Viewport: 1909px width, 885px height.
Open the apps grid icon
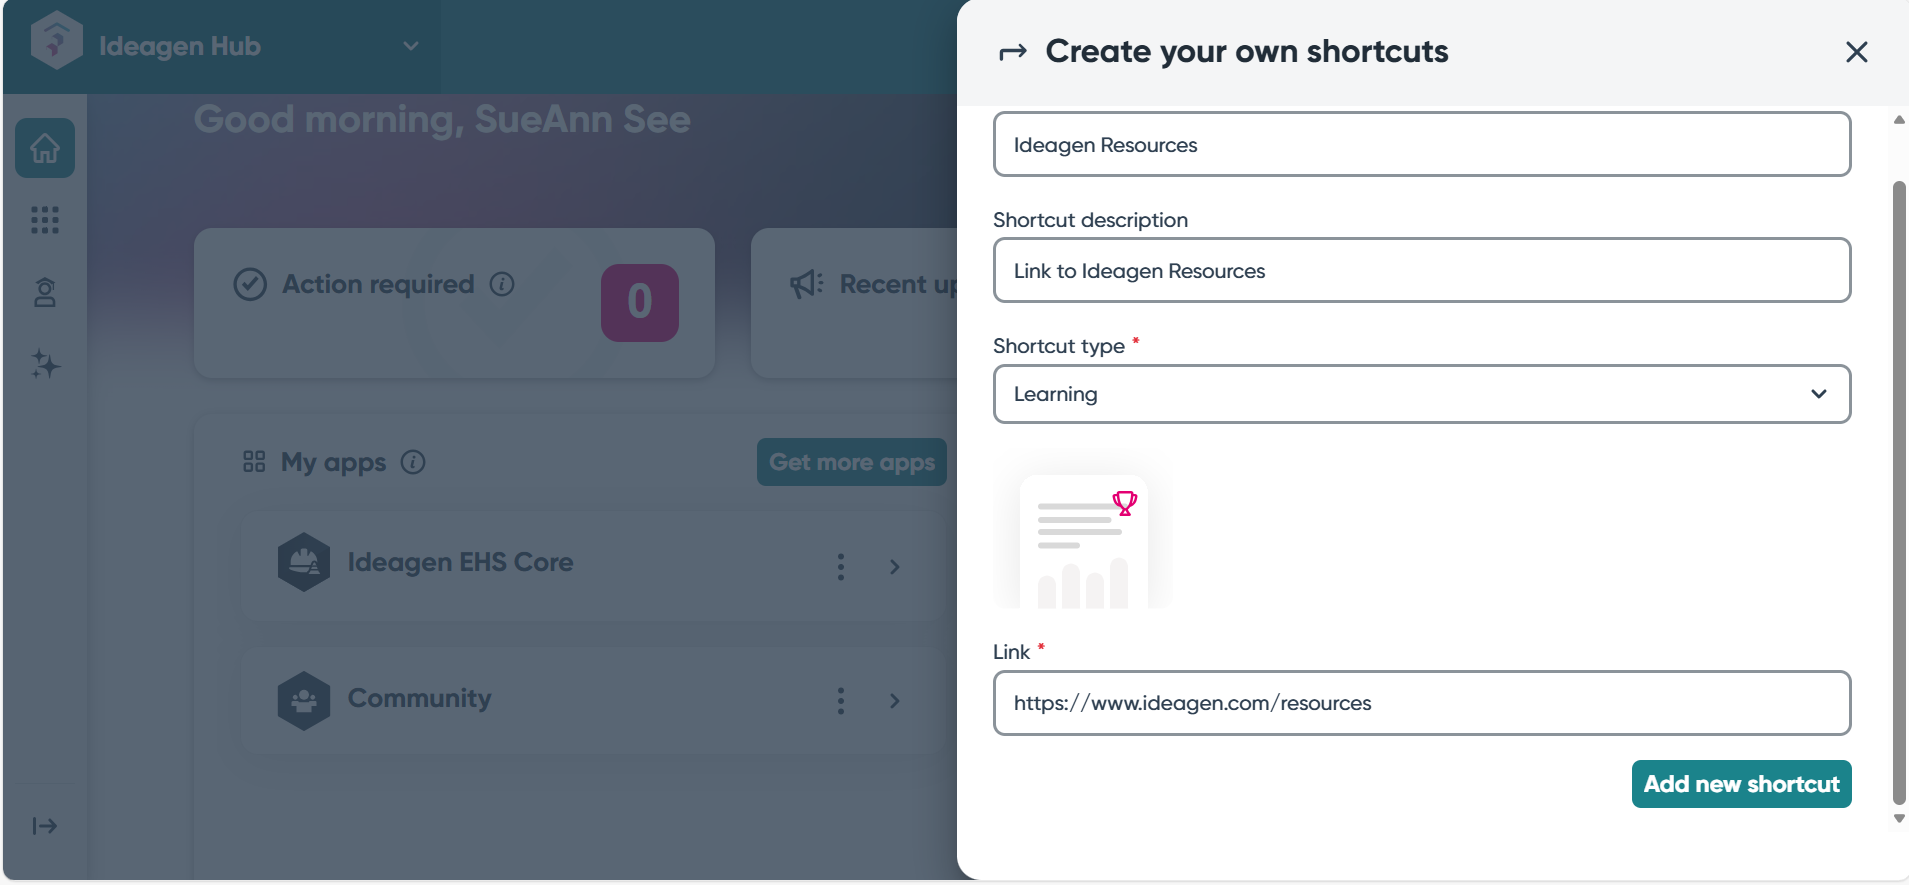tap(45, 220)
